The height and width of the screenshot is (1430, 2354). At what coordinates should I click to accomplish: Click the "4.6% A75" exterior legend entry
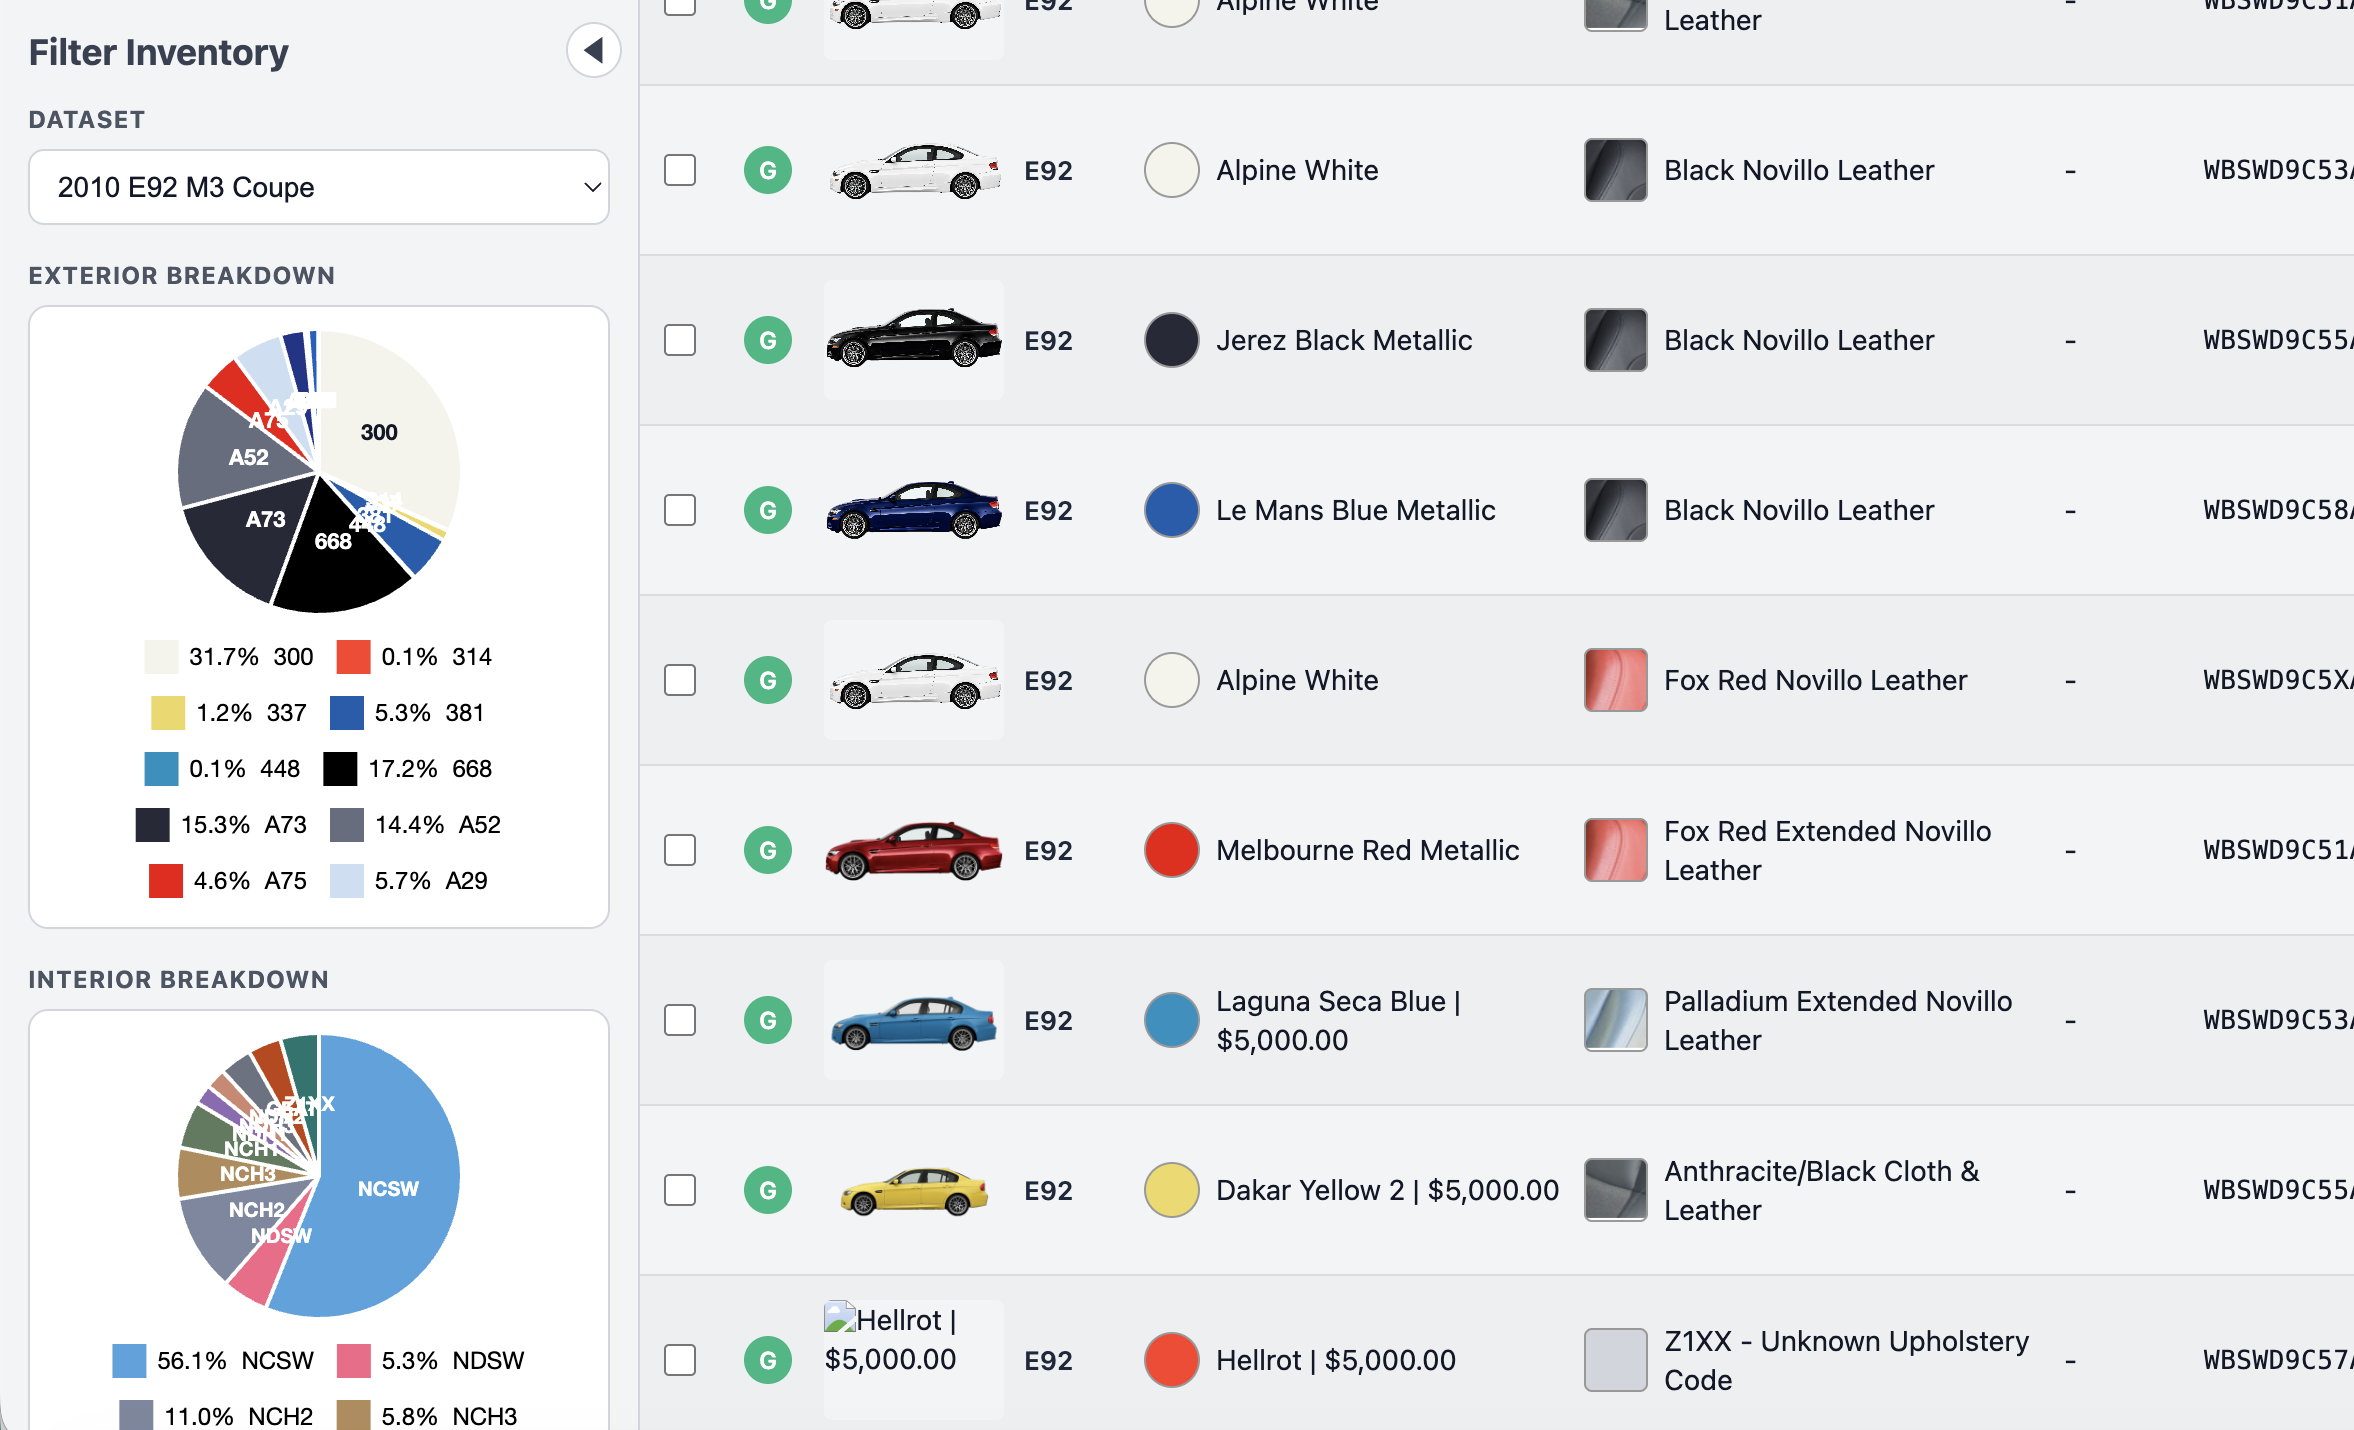228,881
